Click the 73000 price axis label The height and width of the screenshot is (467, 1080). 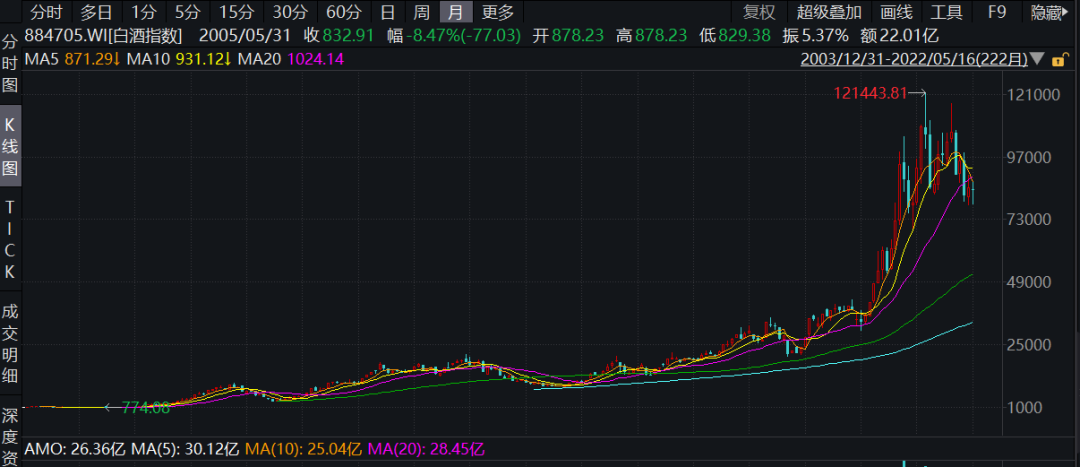click(x=1030, y=220)
